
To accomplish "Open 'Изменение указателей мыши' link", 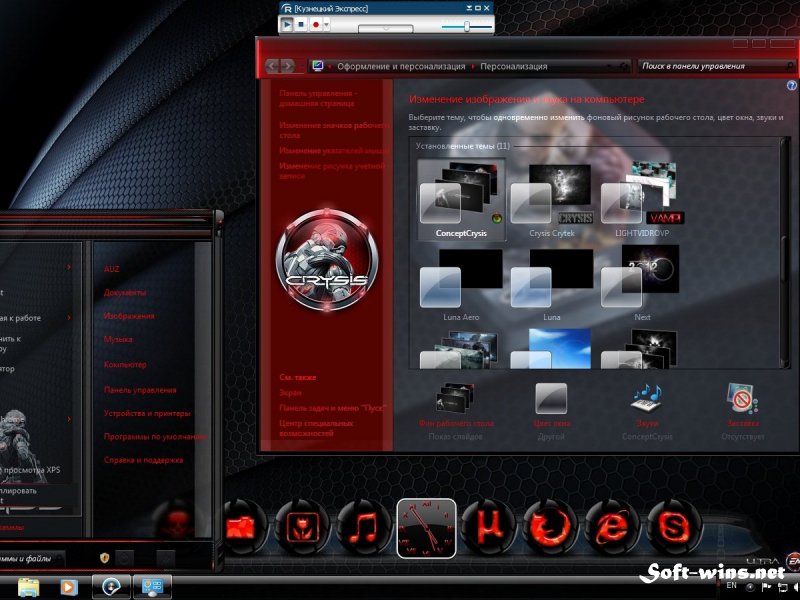I will click(x=334, y=151).
